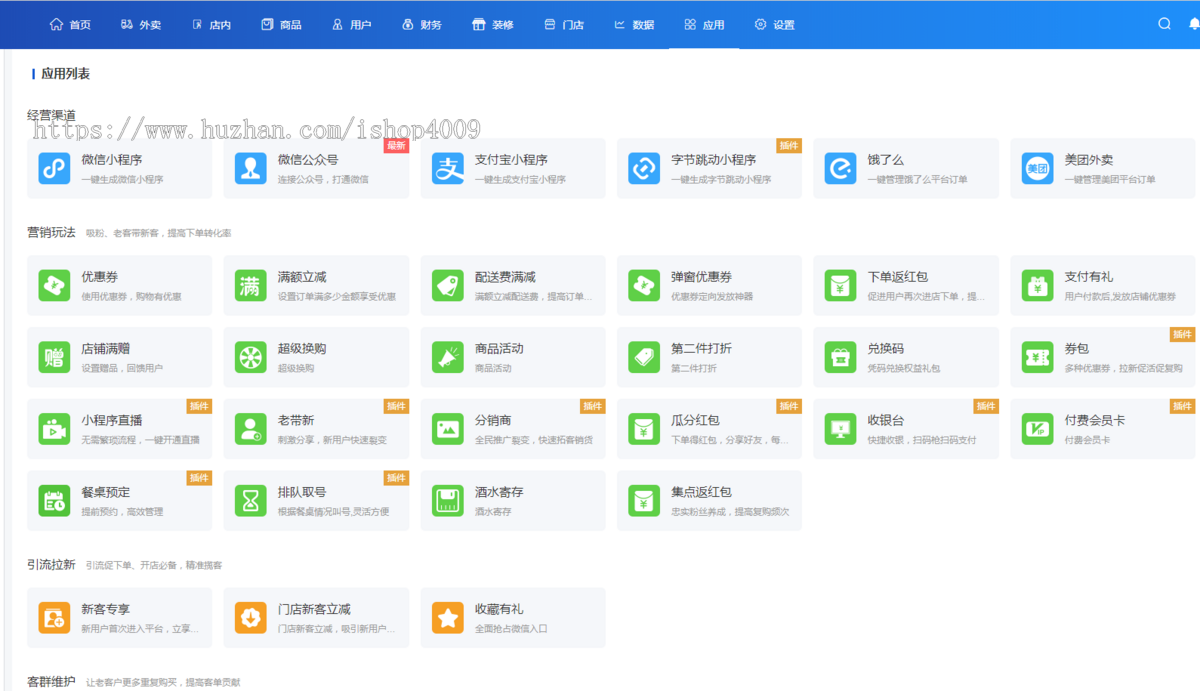1200x691 pixels.
Task: Click the 新客专享 orange icon
Action: (x=54, y=618)
